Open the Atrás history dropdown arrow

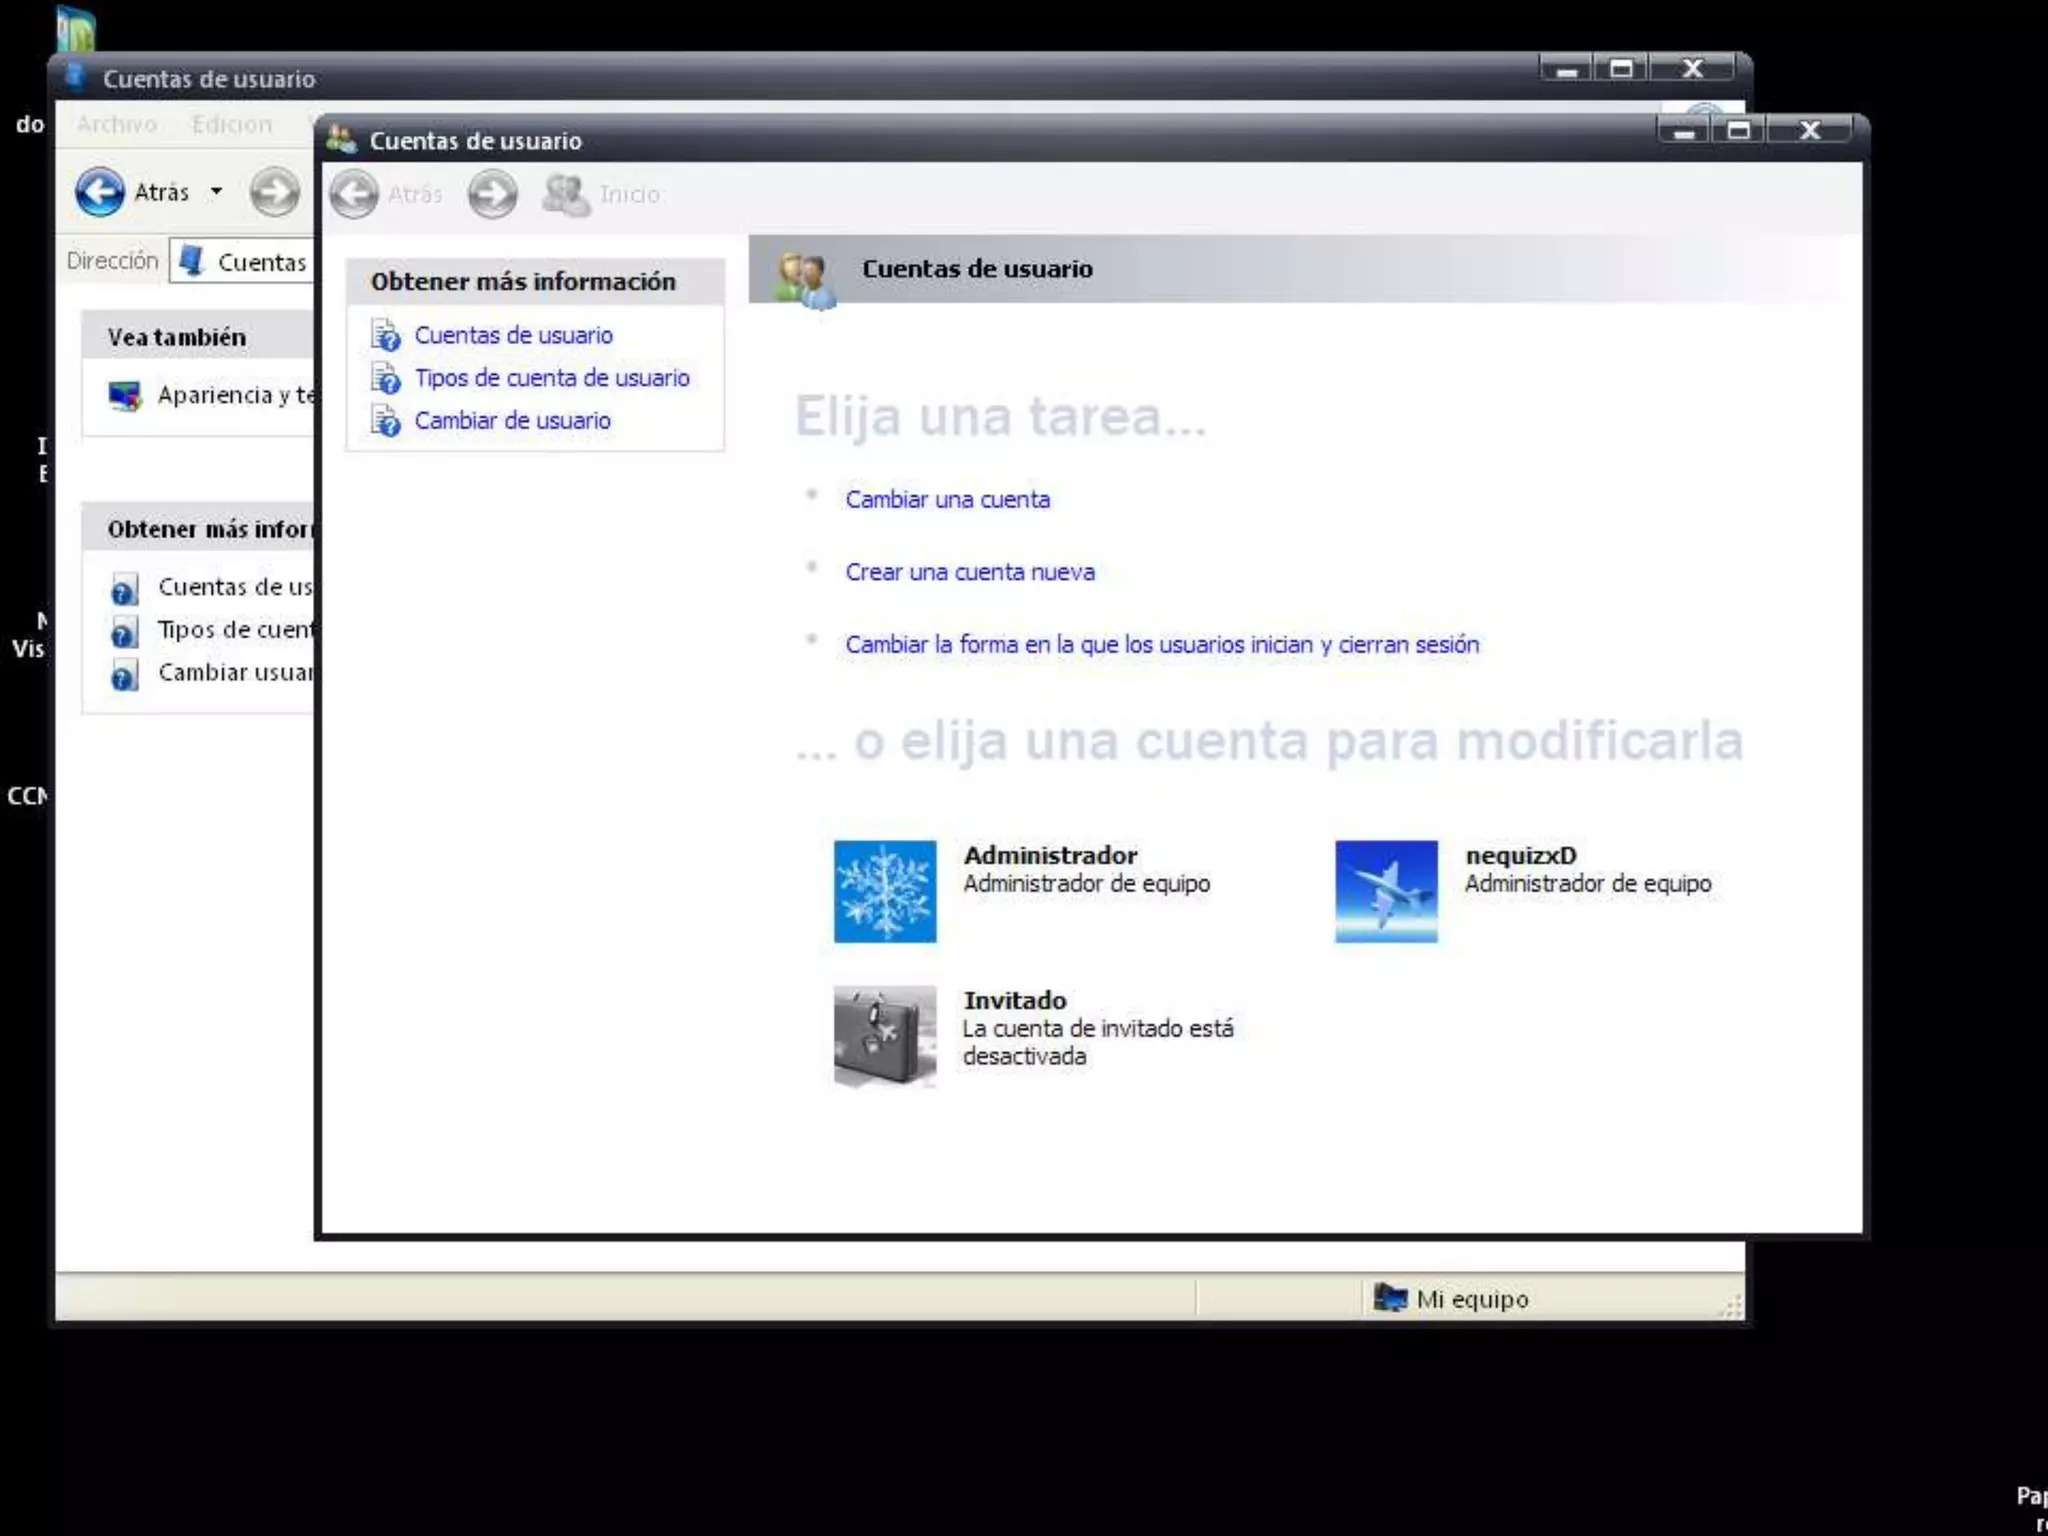tap(216, 192)
